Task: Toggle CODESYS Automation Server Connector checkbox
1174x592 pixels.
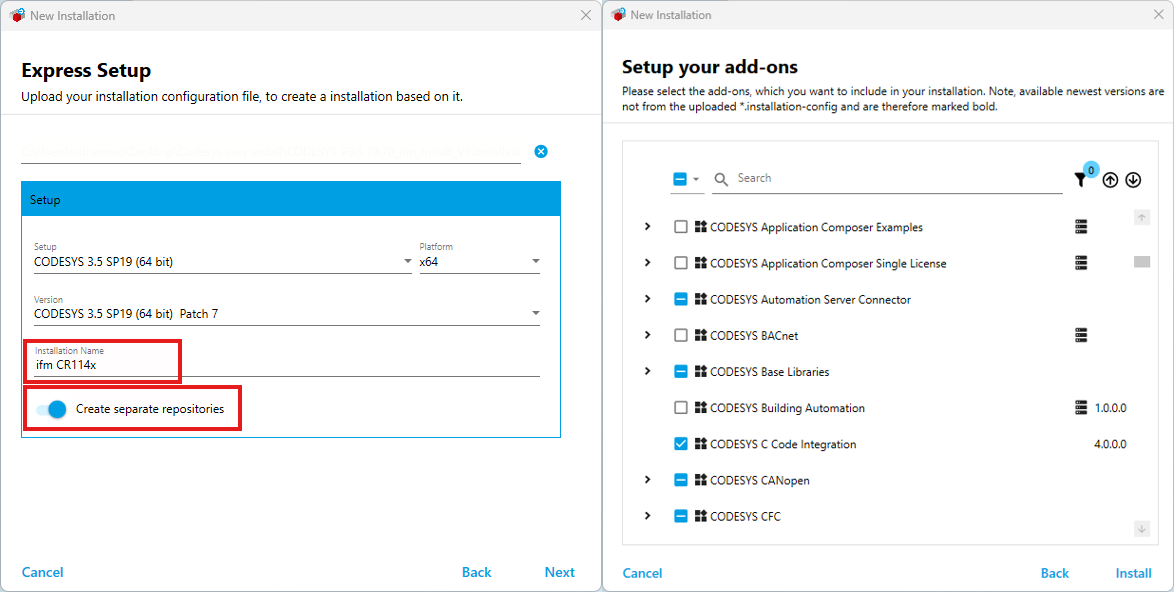Action: [x=681, y=299]
